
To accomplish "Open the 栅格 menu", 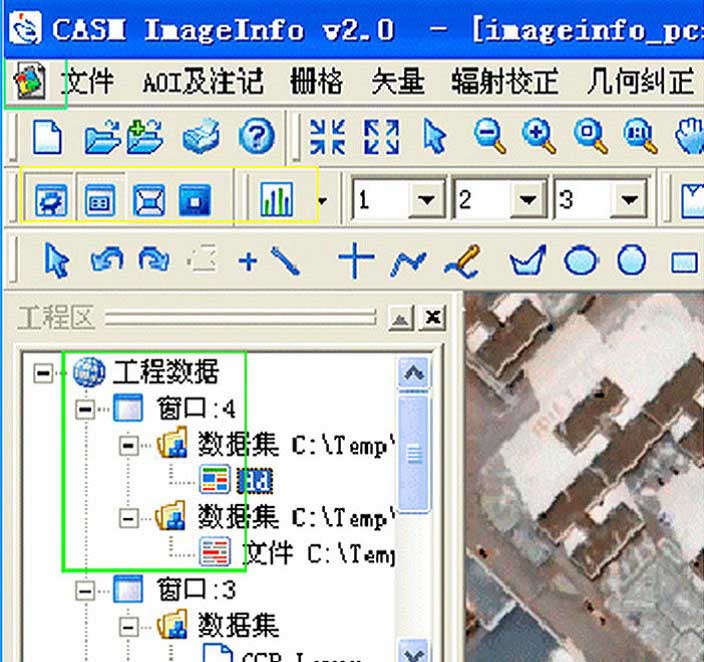I will (317, 82).
